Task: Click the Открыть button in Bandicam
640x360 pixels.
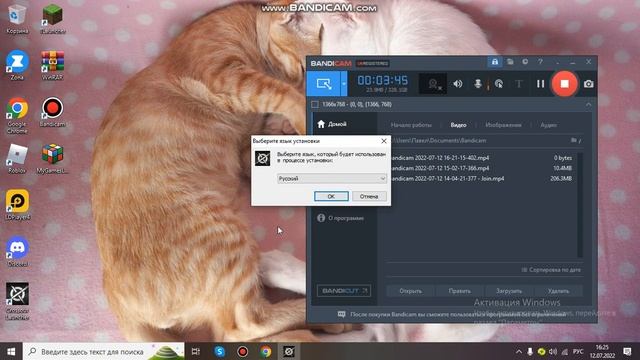Action: (411, 291)
